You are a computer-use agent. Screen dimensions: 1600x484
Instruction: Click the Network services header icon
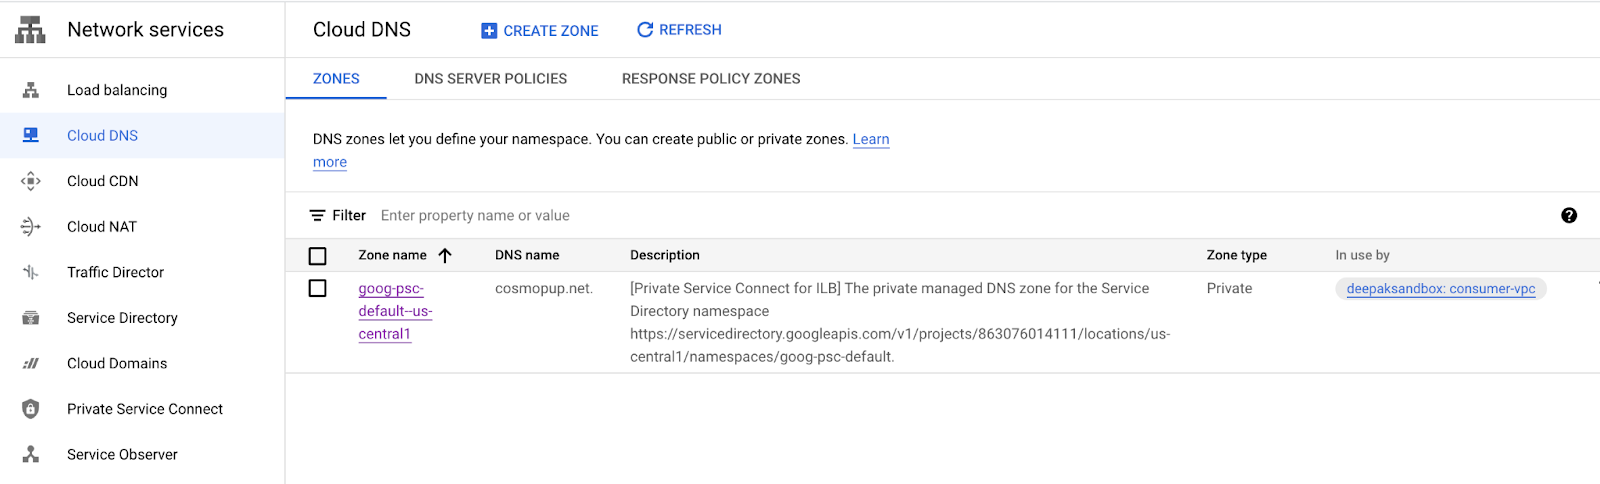click(30, 30)
